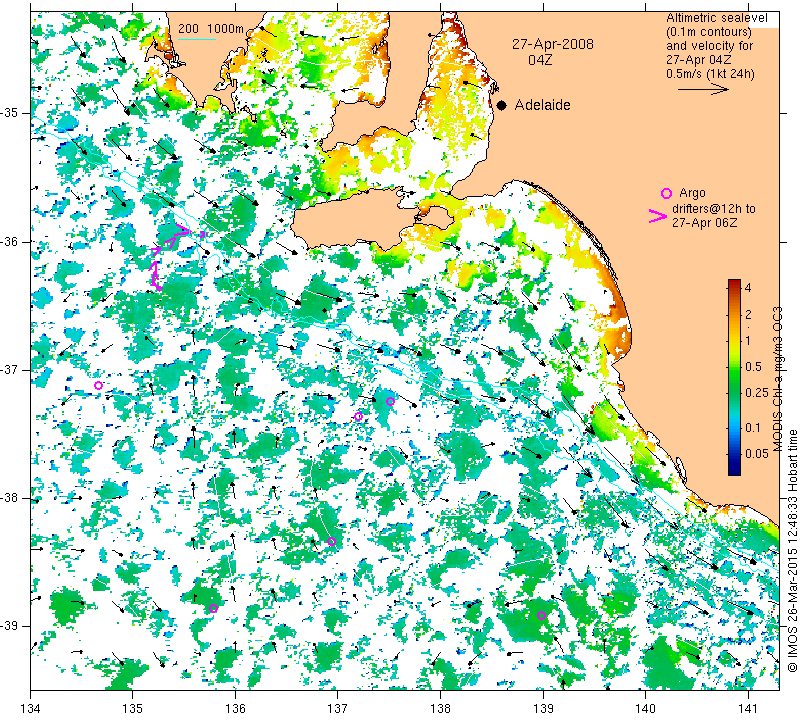Click 'drifters@12h to' legend text
The image size is (800, 720).
[713, 209]
